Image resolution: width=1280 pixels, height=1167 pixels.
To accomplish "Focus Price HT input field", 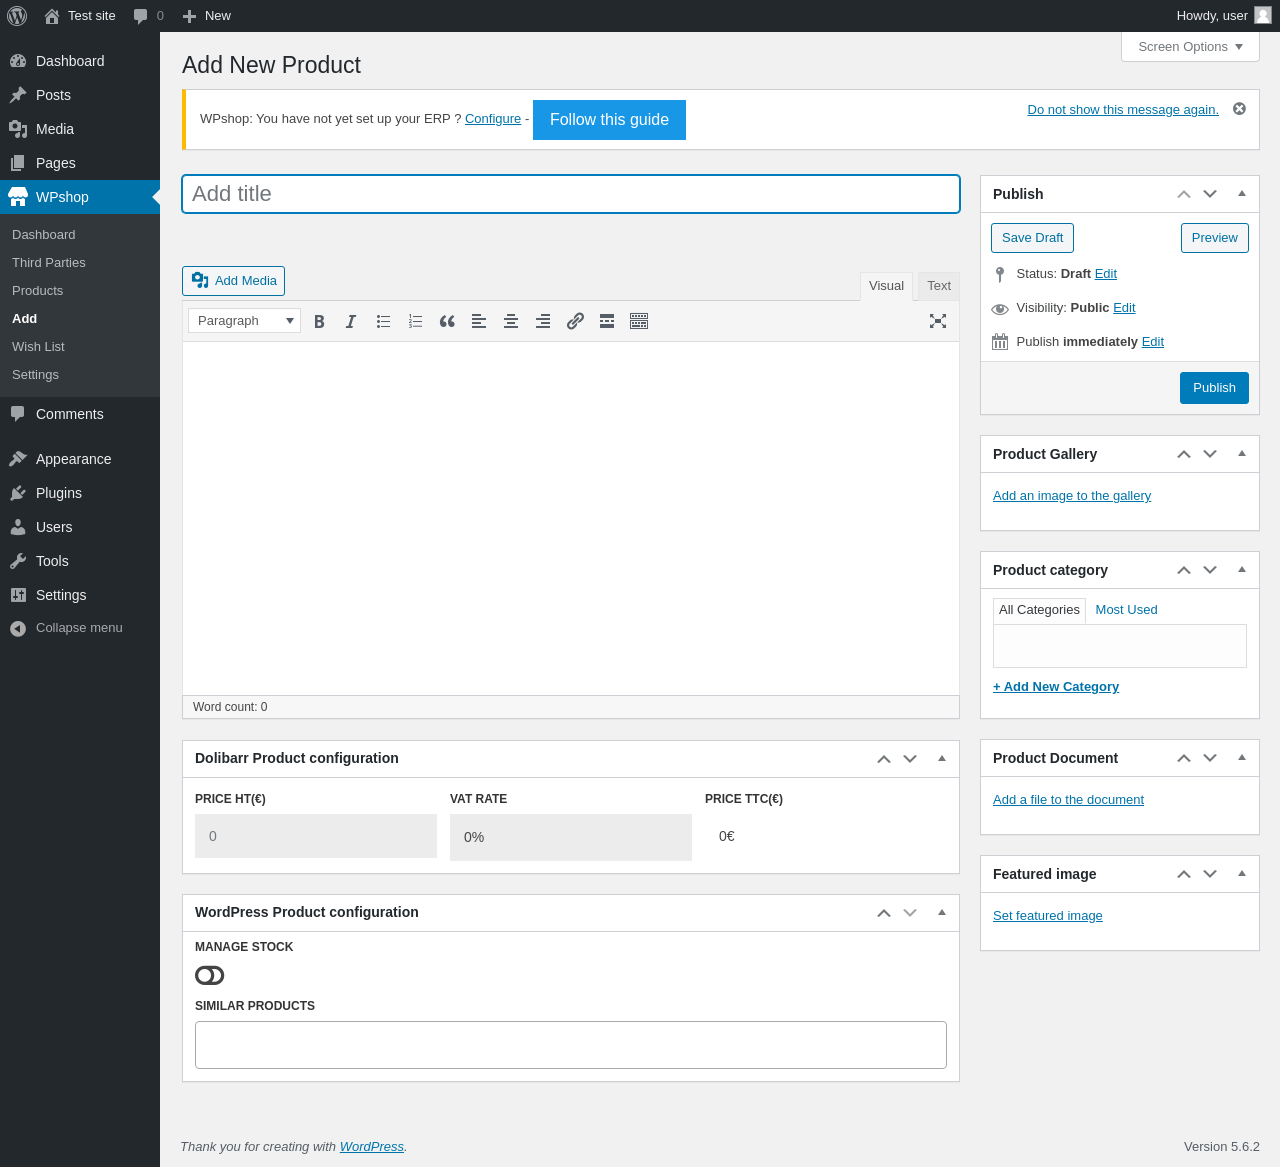I will (x=316, y=836).
